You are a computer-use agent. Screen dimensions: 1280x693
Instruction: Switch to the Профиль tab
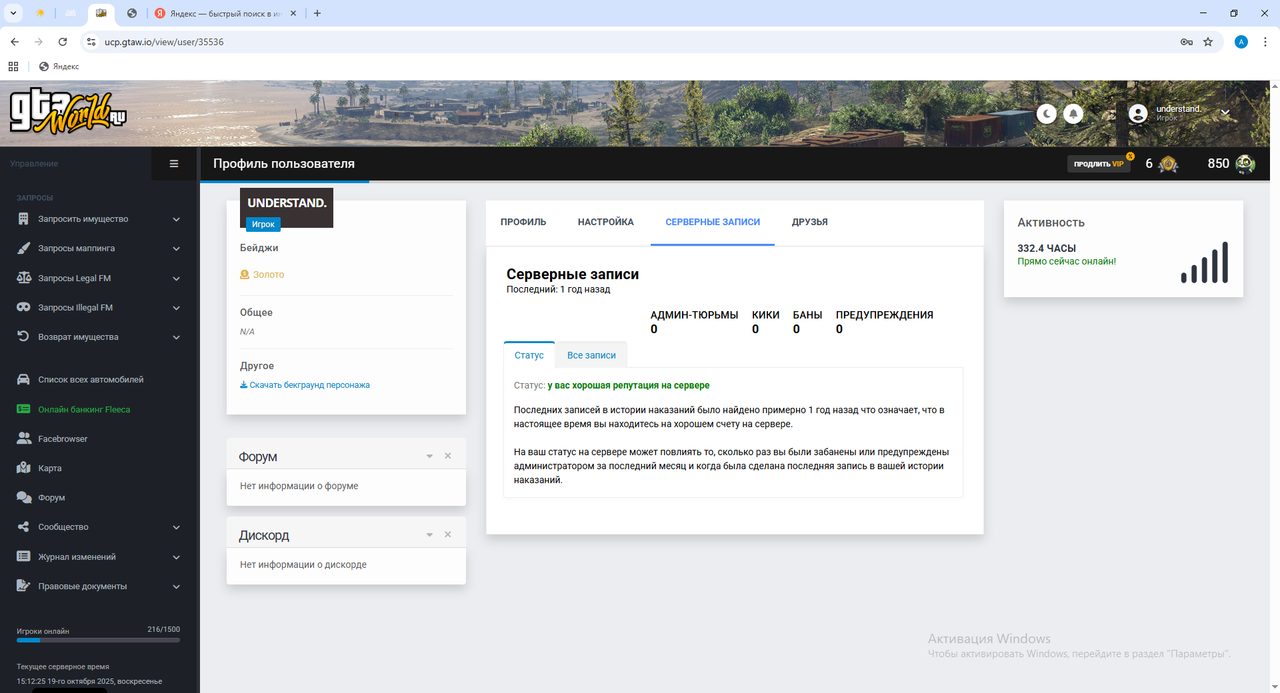click(x=523, y=222)
